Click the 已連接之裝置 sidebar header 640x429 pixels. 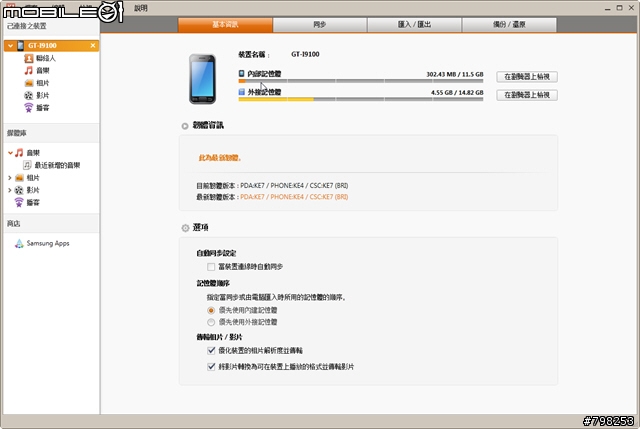[27, 26]
